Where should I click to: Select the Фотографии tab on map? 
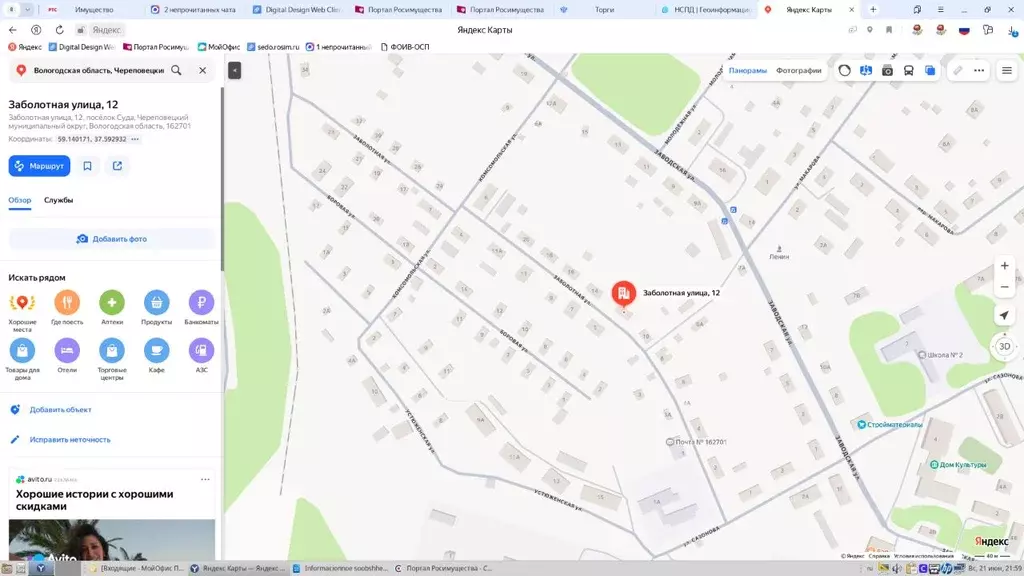pos(798,71)
